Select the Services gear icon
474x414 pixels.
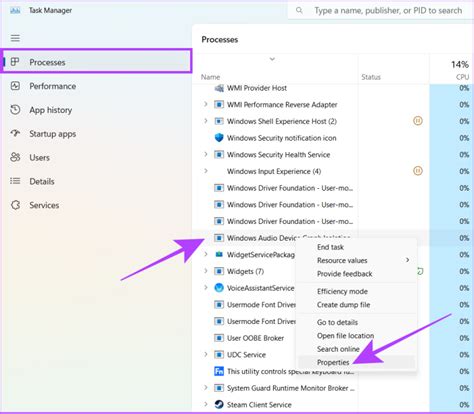pyautogui.click(x=15, y=205)
